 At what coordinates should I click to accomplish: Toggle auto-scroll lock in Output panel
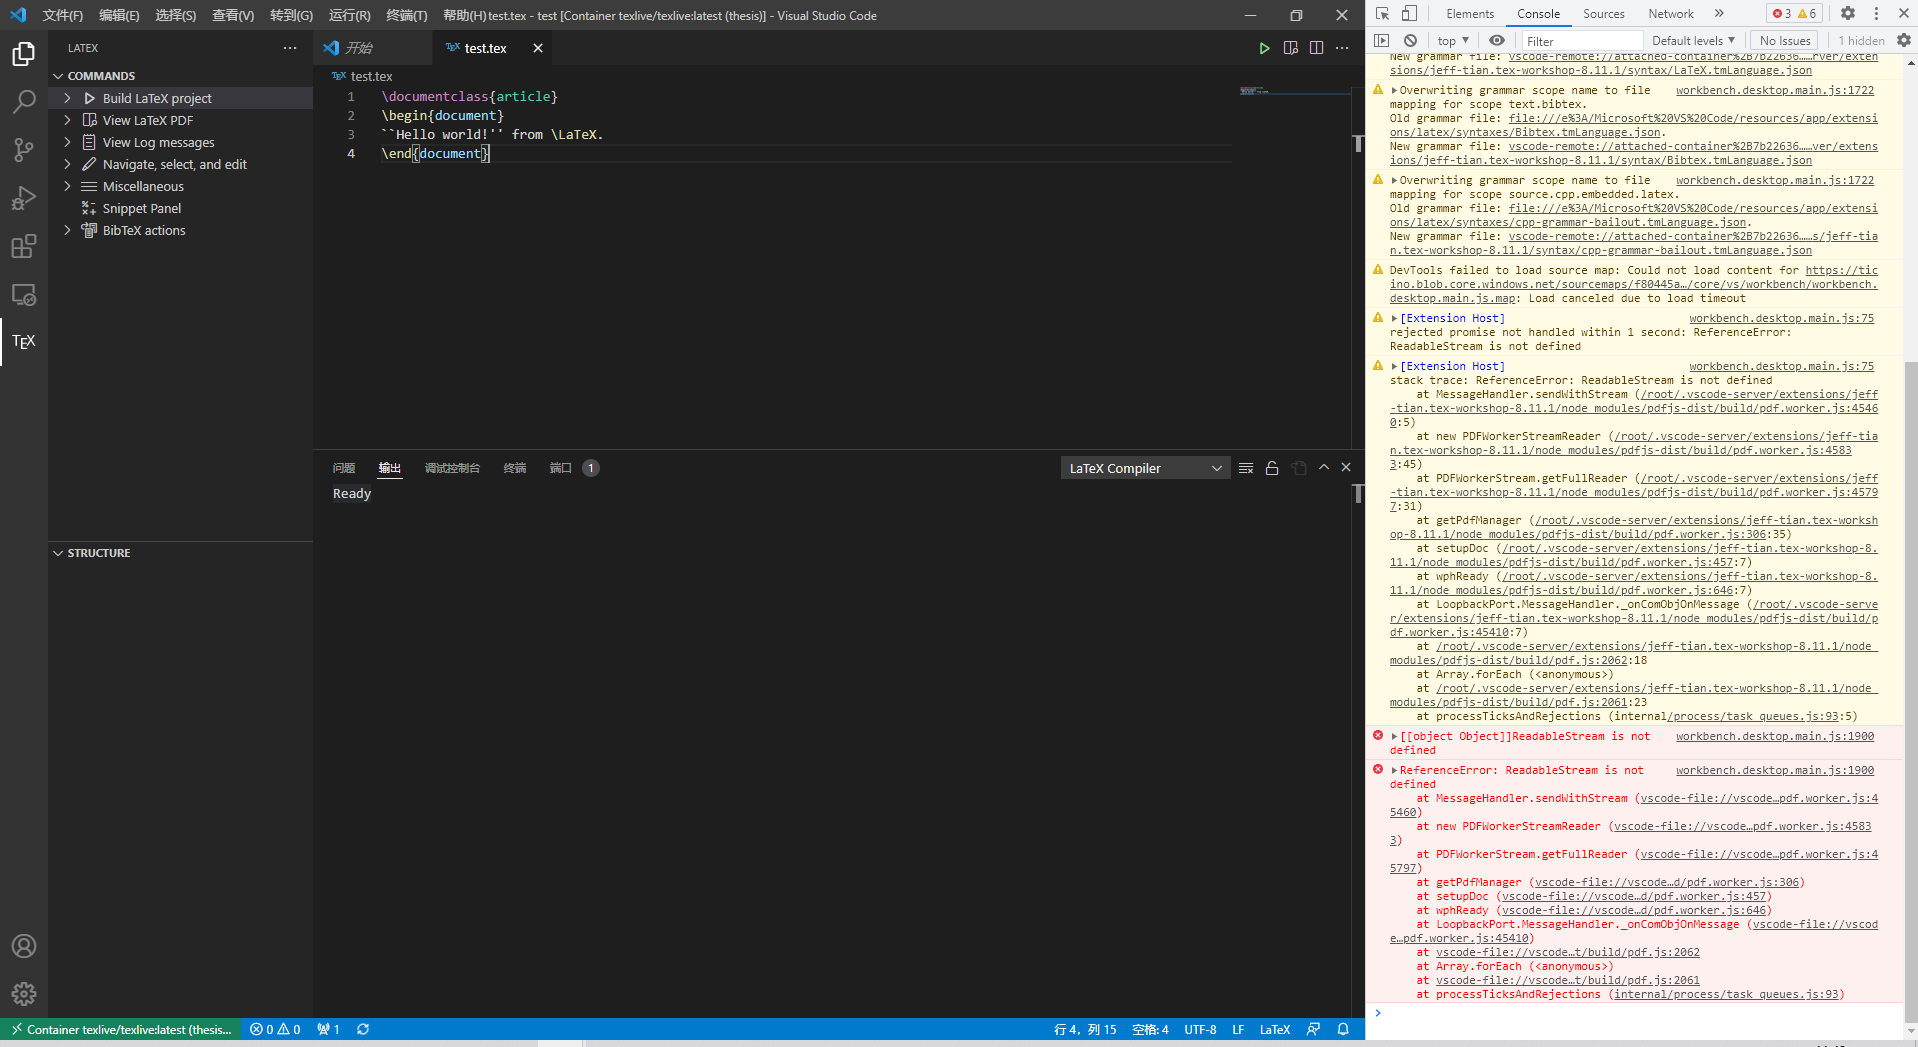click(x=1272, y=467)
